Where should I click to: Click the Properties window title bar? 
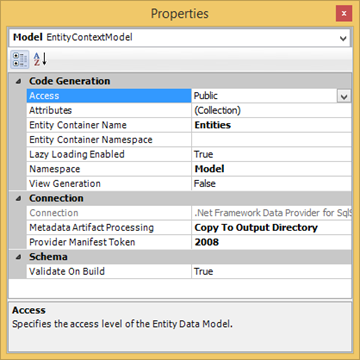pyautogui.click(x=180, y=14)
